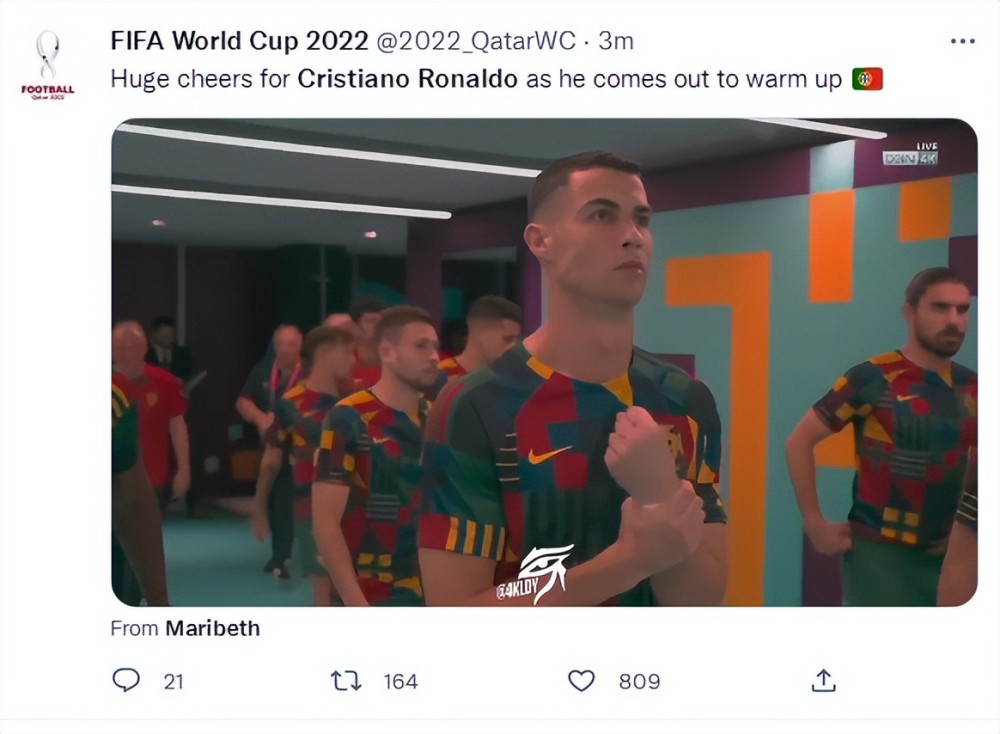
Task: Open the FIFA World Cup profile avatar
Action: 47,64
